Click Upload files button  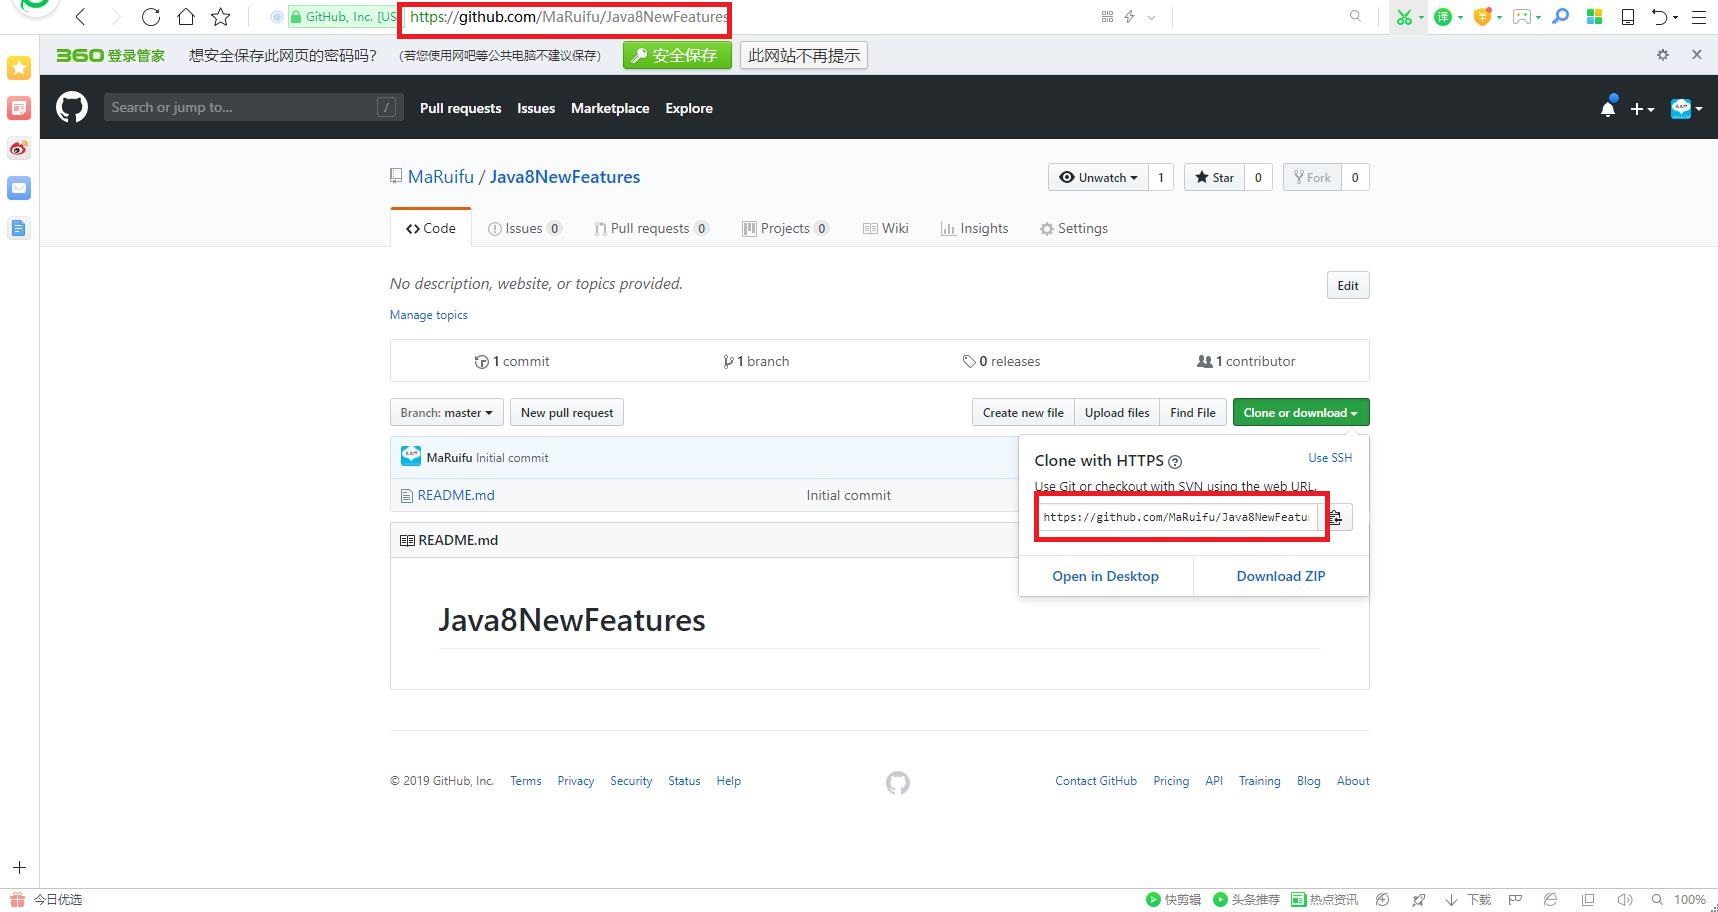pos(1117,412)
